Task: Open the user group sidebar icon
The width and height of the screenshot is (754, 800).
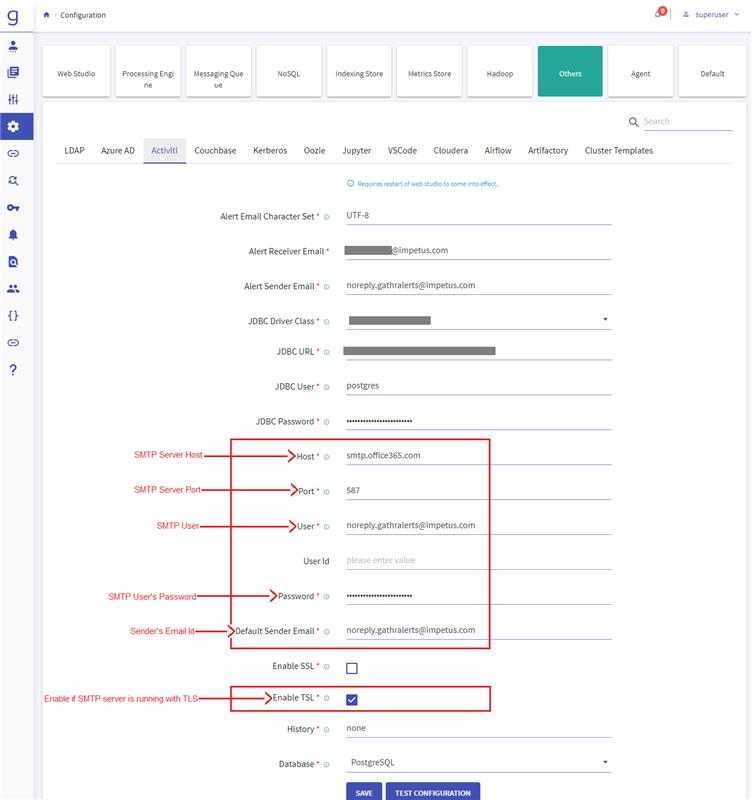Action: [x=13, y=289]
